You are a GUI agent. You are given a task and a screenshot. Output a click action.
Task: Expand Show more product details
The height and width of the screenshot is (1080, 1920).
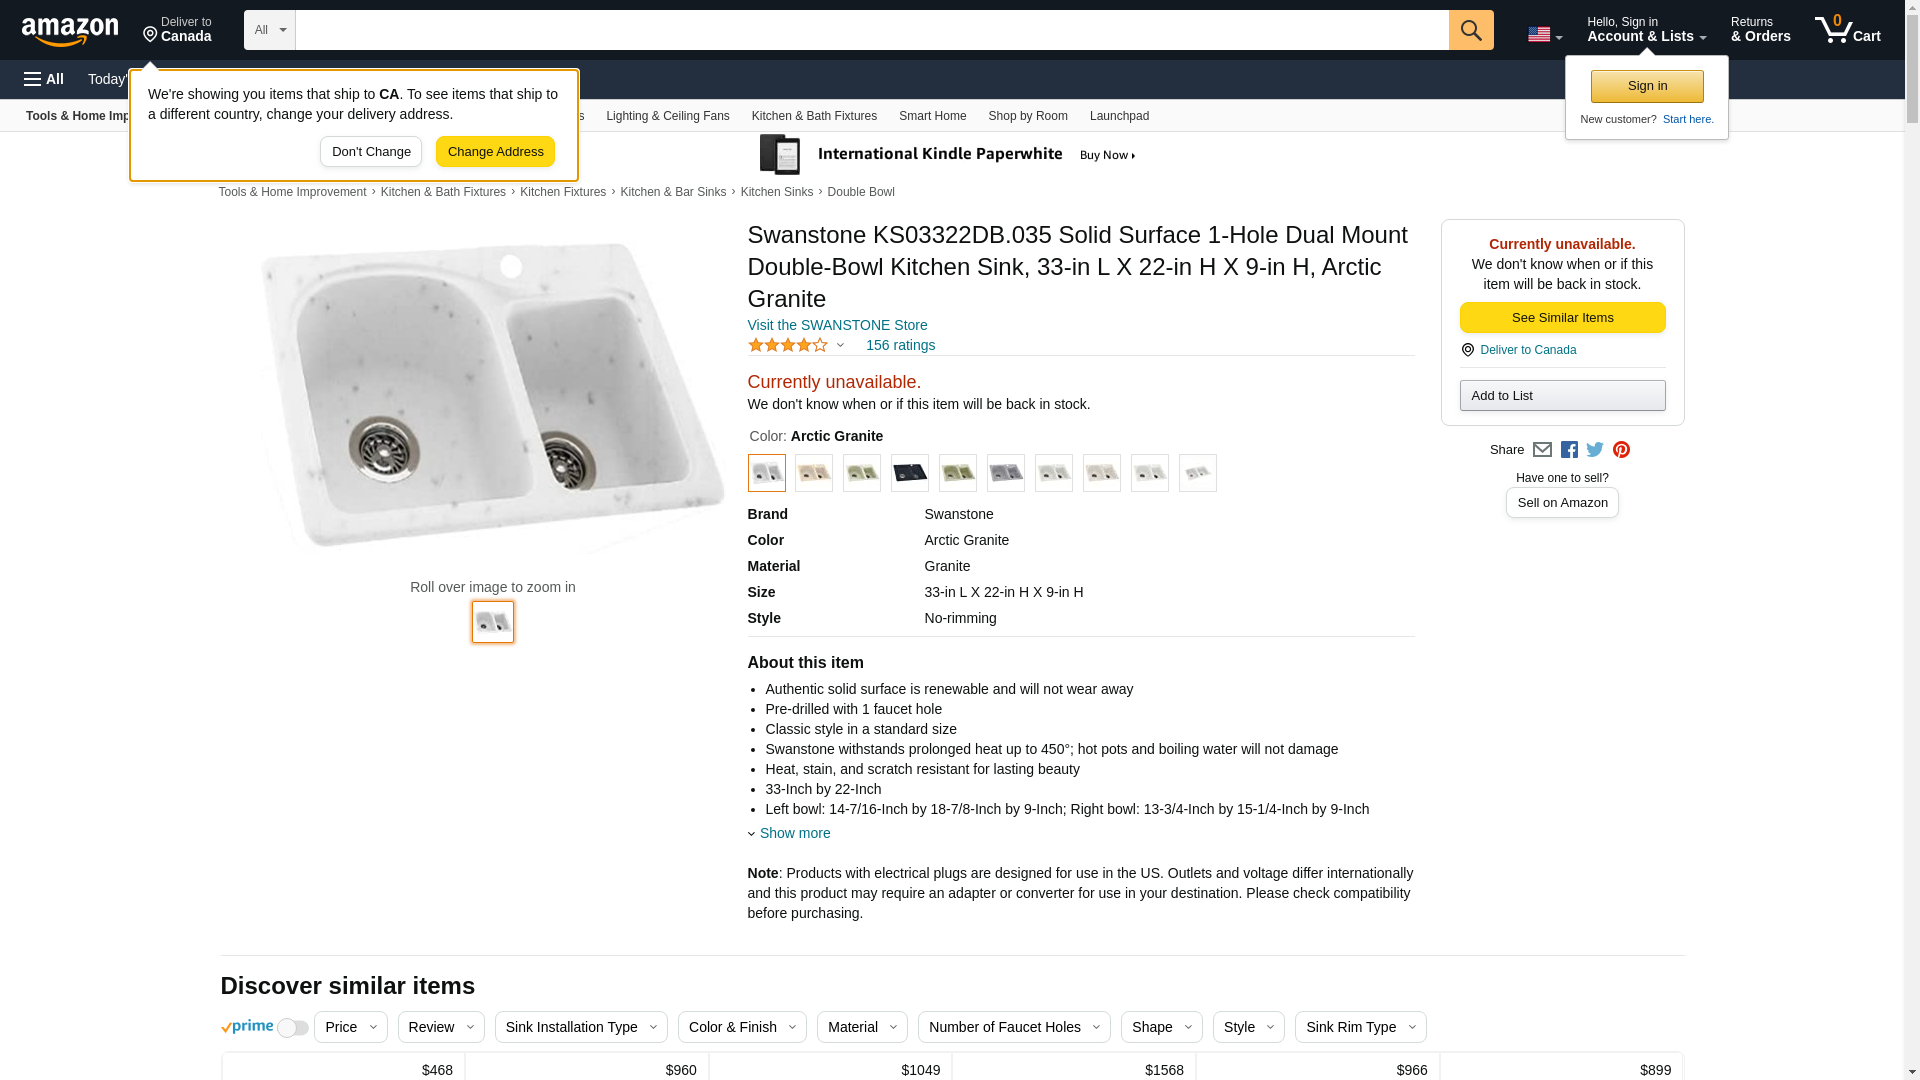tap(794, 833)
